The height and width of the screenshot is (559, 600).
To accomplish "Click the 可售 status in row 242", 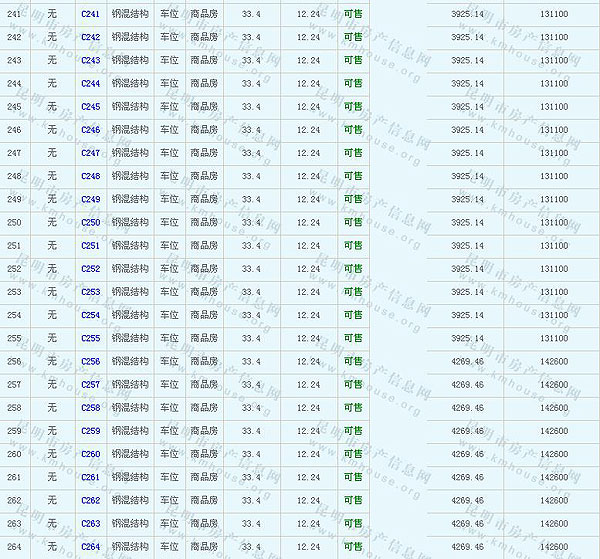I will coord(353,37).
